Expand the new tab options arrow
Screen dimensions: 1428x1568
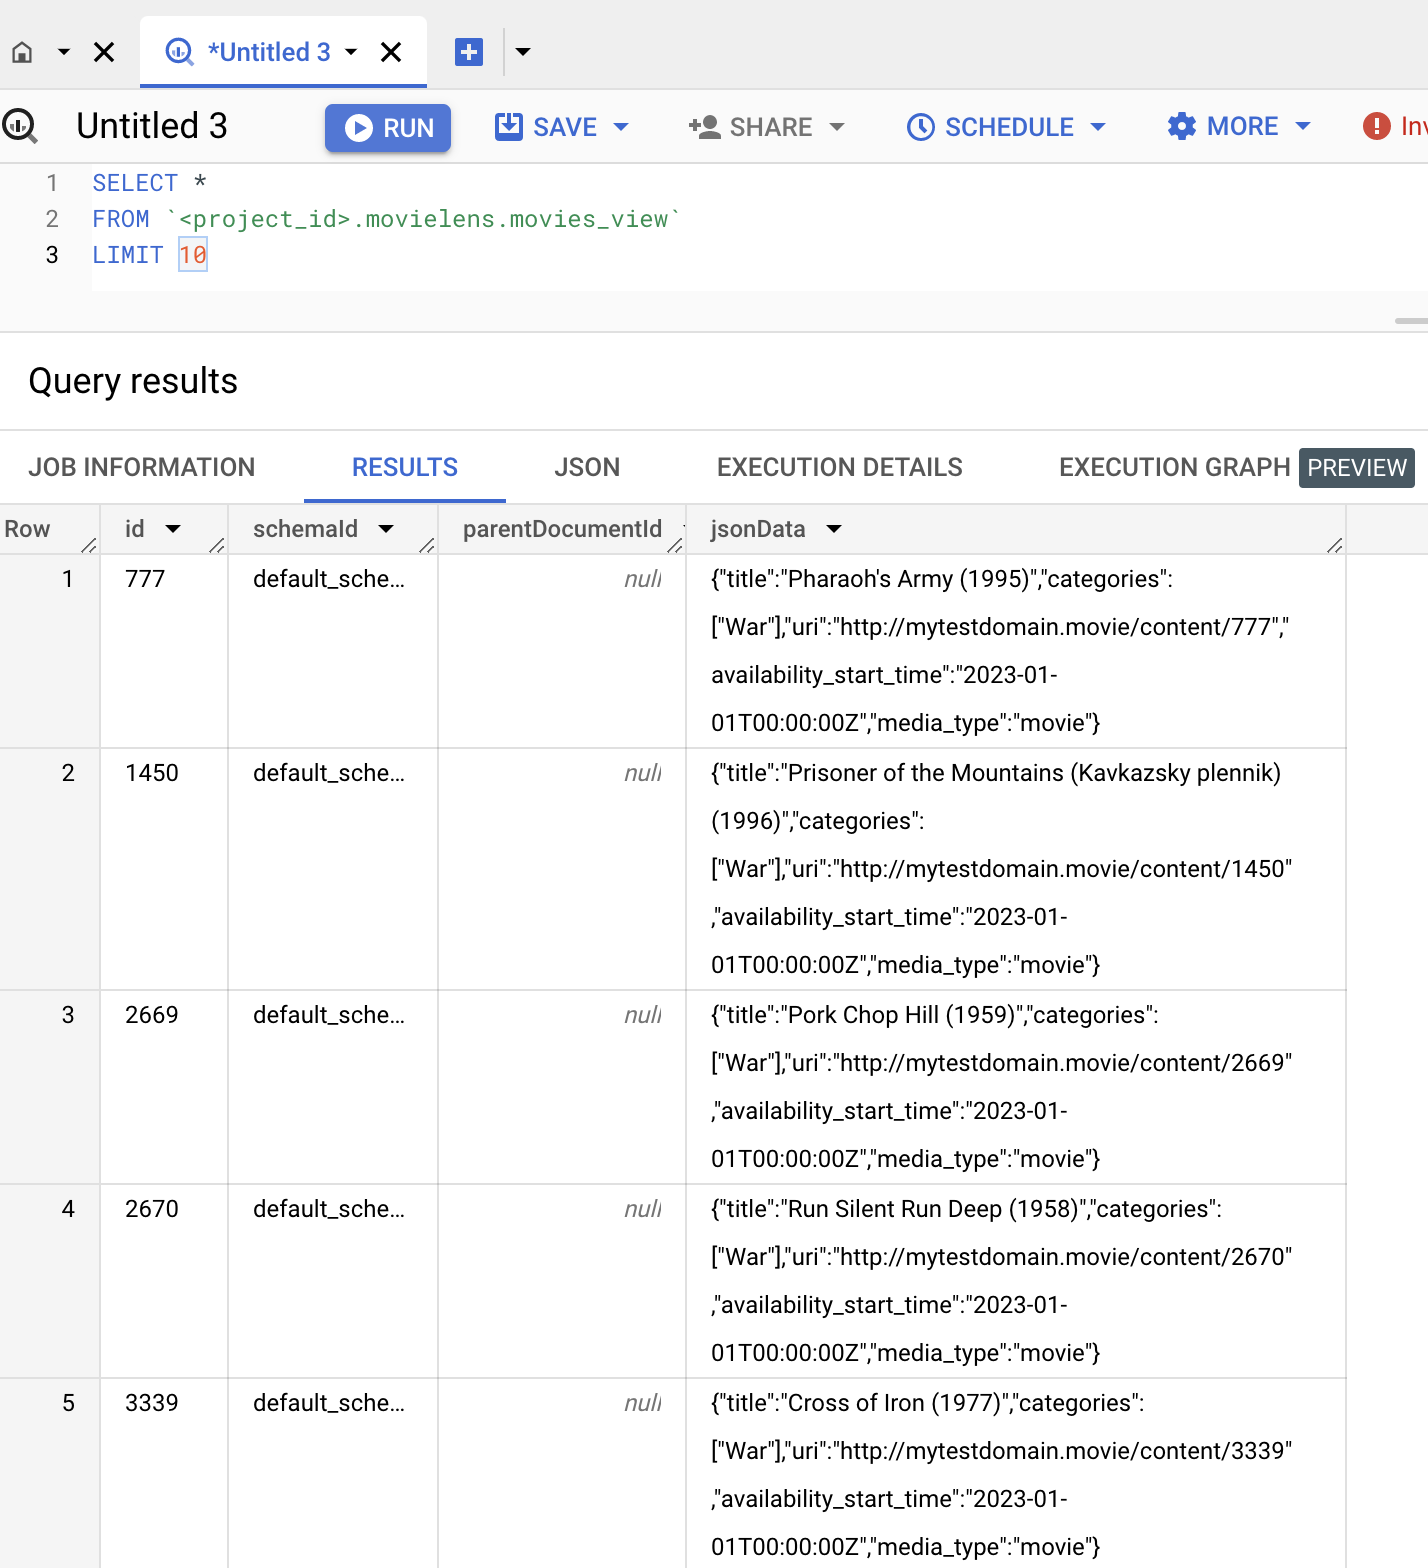pos(523,52)
